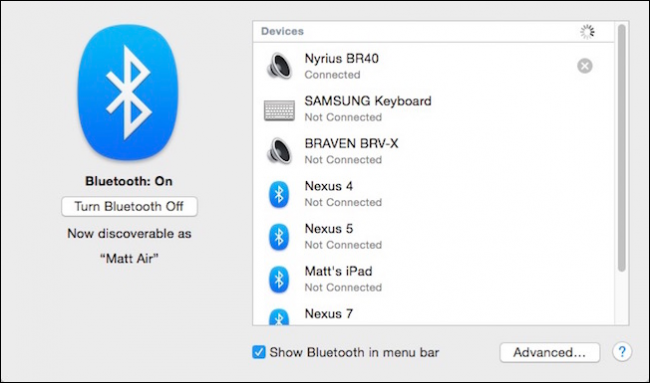
Task: Click the Nyrius BR40 speaker icon
Action: [x=279, y=66]
